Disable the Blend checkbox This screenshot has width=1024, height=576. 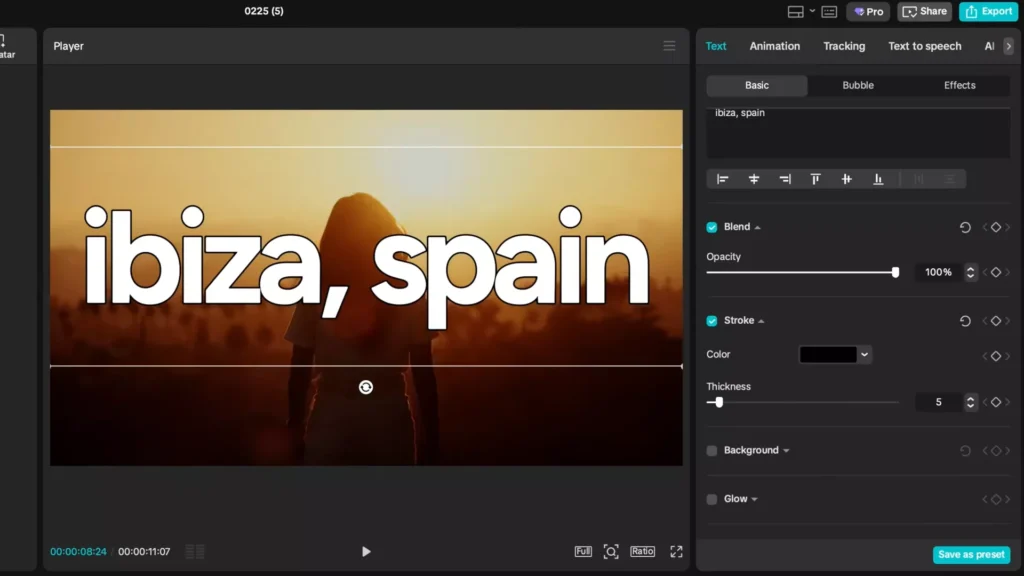click(712, 227)
